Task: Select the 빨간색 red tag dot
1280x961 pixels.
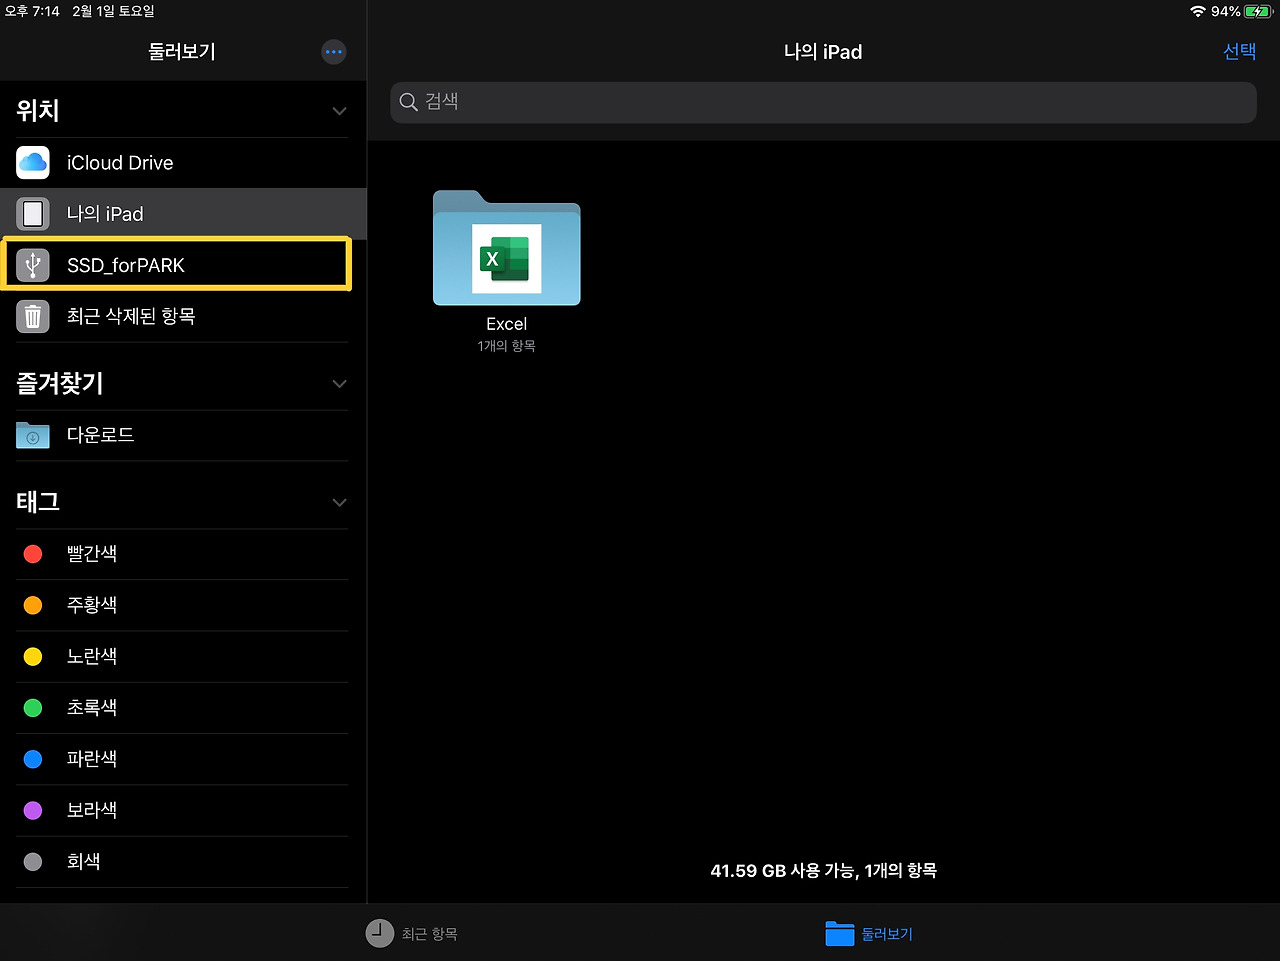Action: pyautogui.click(x=33, y=554)
